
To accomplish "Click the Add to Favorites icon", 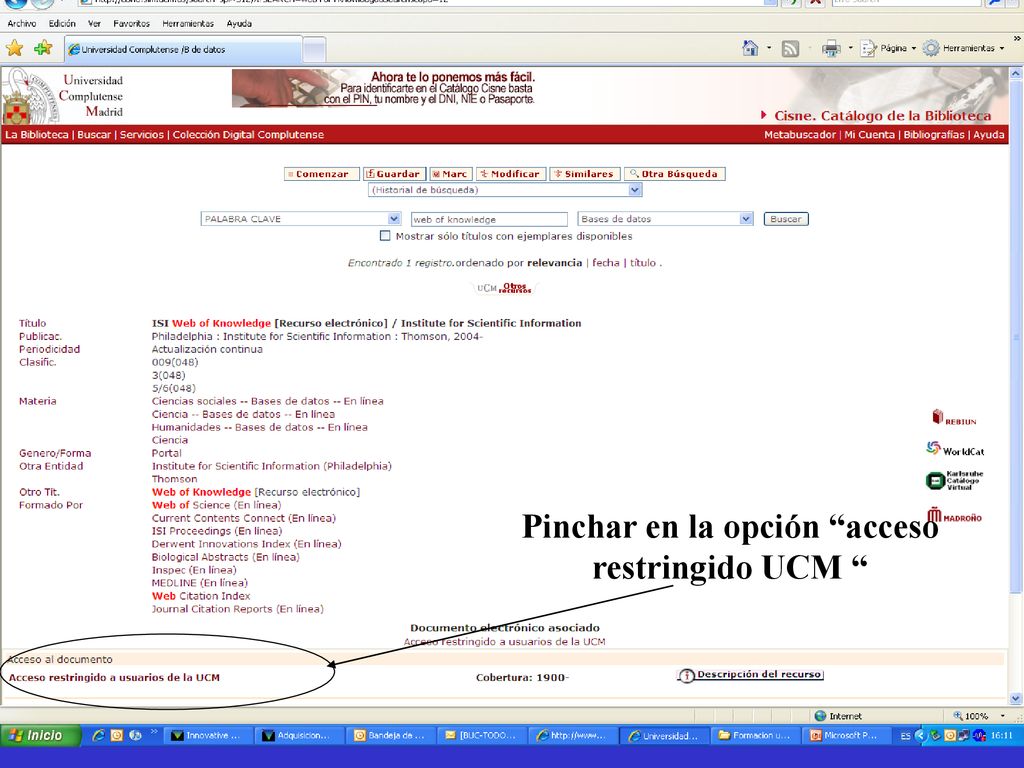I will [x=43, y=48].
